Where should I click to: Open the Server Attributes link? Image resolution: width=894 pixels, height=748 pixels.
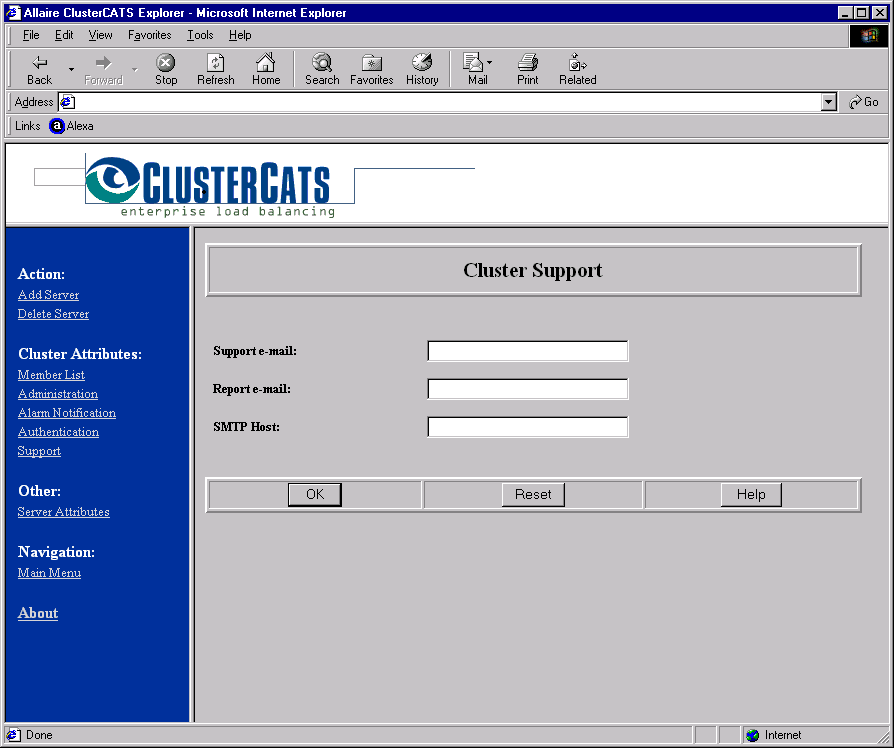(x=63, y=512)
